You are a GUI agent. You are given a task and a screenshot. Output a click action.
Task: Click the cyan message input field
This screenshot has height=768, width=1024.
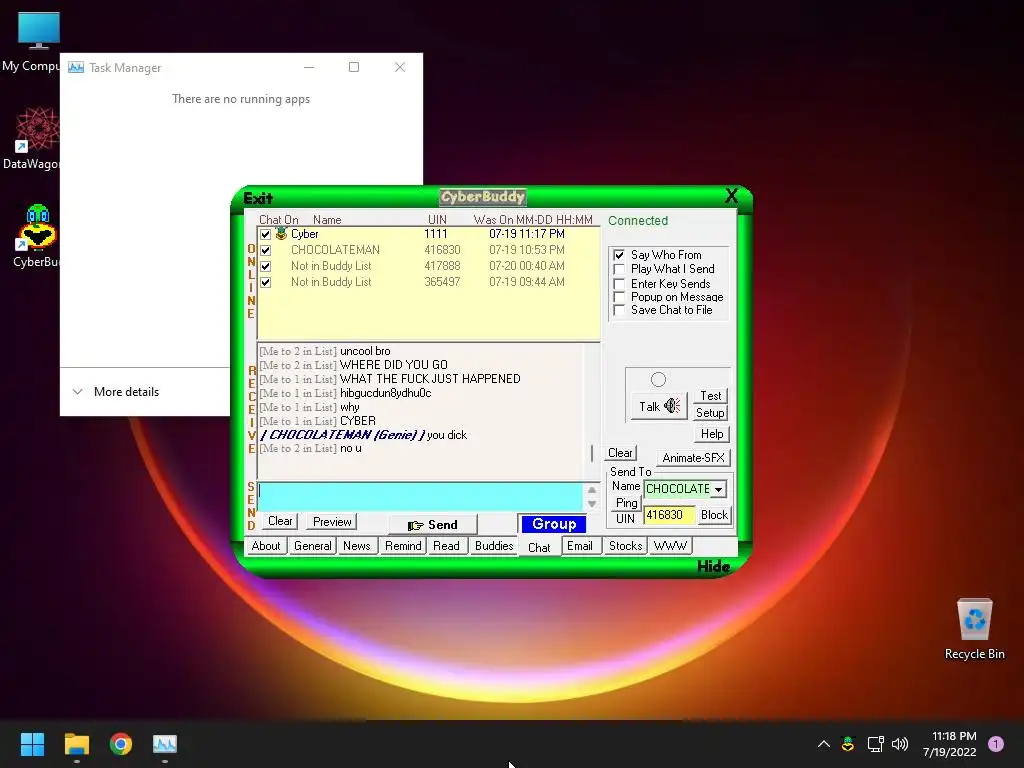pos(420,496)
